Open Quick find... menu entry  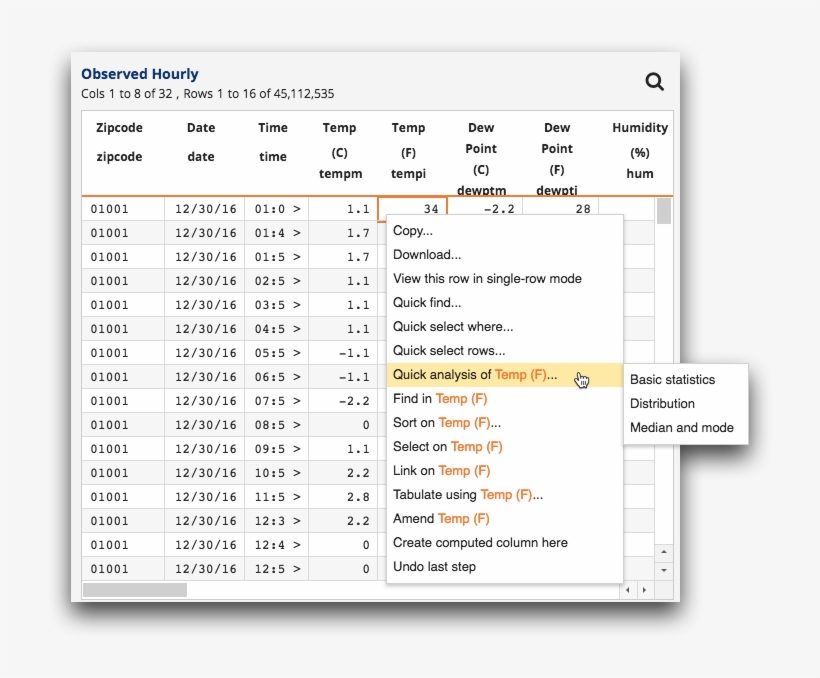click(505, 303)
